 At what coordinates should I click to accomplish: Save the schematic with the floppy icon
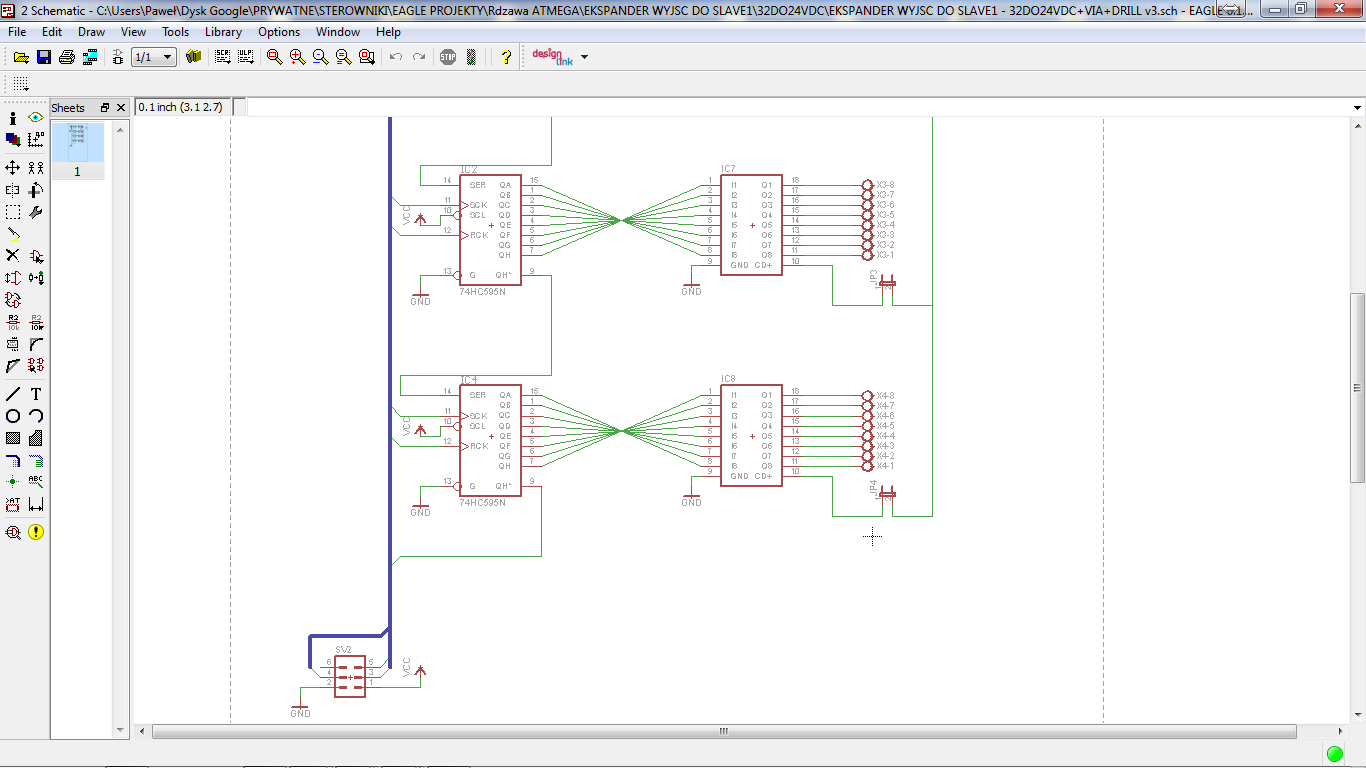[44, 57]
